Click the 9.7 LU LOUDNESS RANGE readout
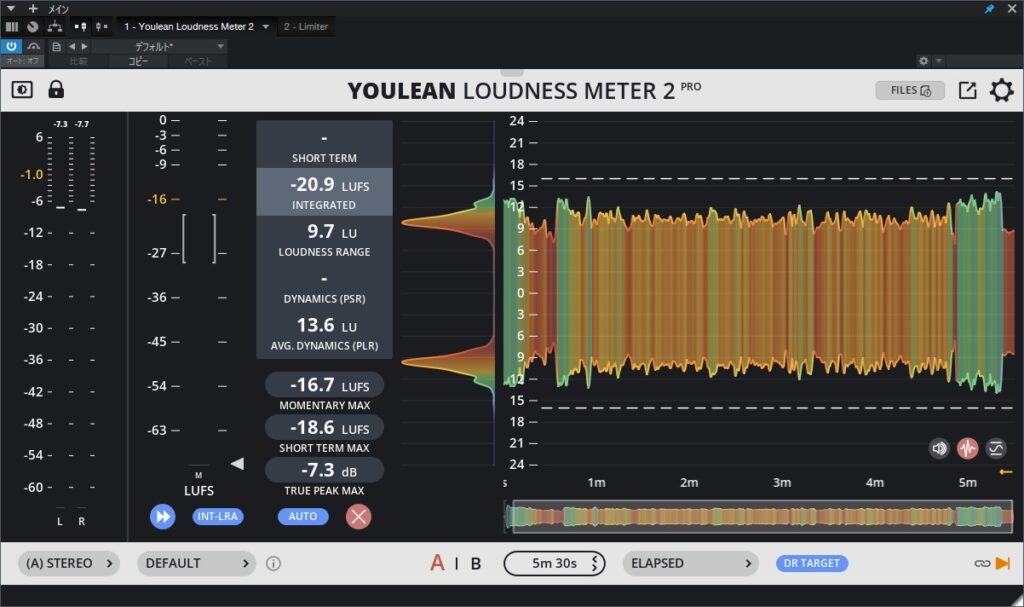Screen dimensions: 1024x607 point(324,239)
